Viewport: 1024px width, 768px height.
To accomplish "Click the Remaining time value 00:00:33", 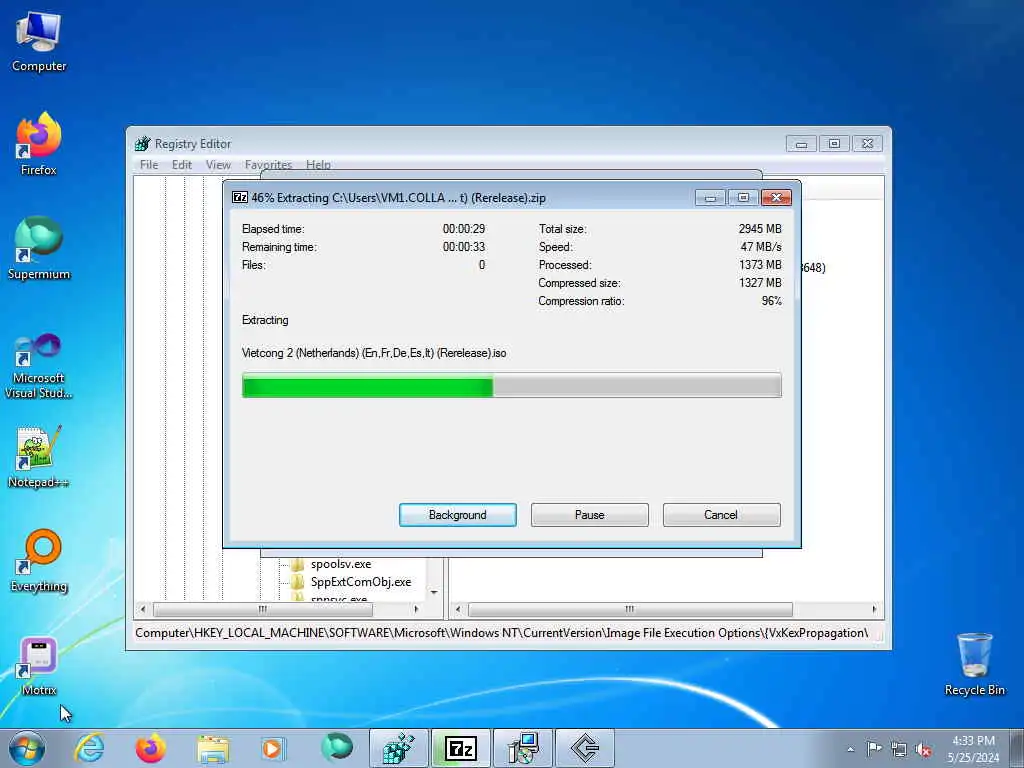I will 464,247.
